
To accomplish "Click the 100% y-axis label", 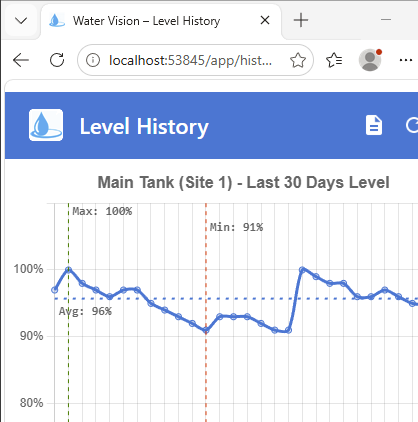I will click(x=28, y=269).
